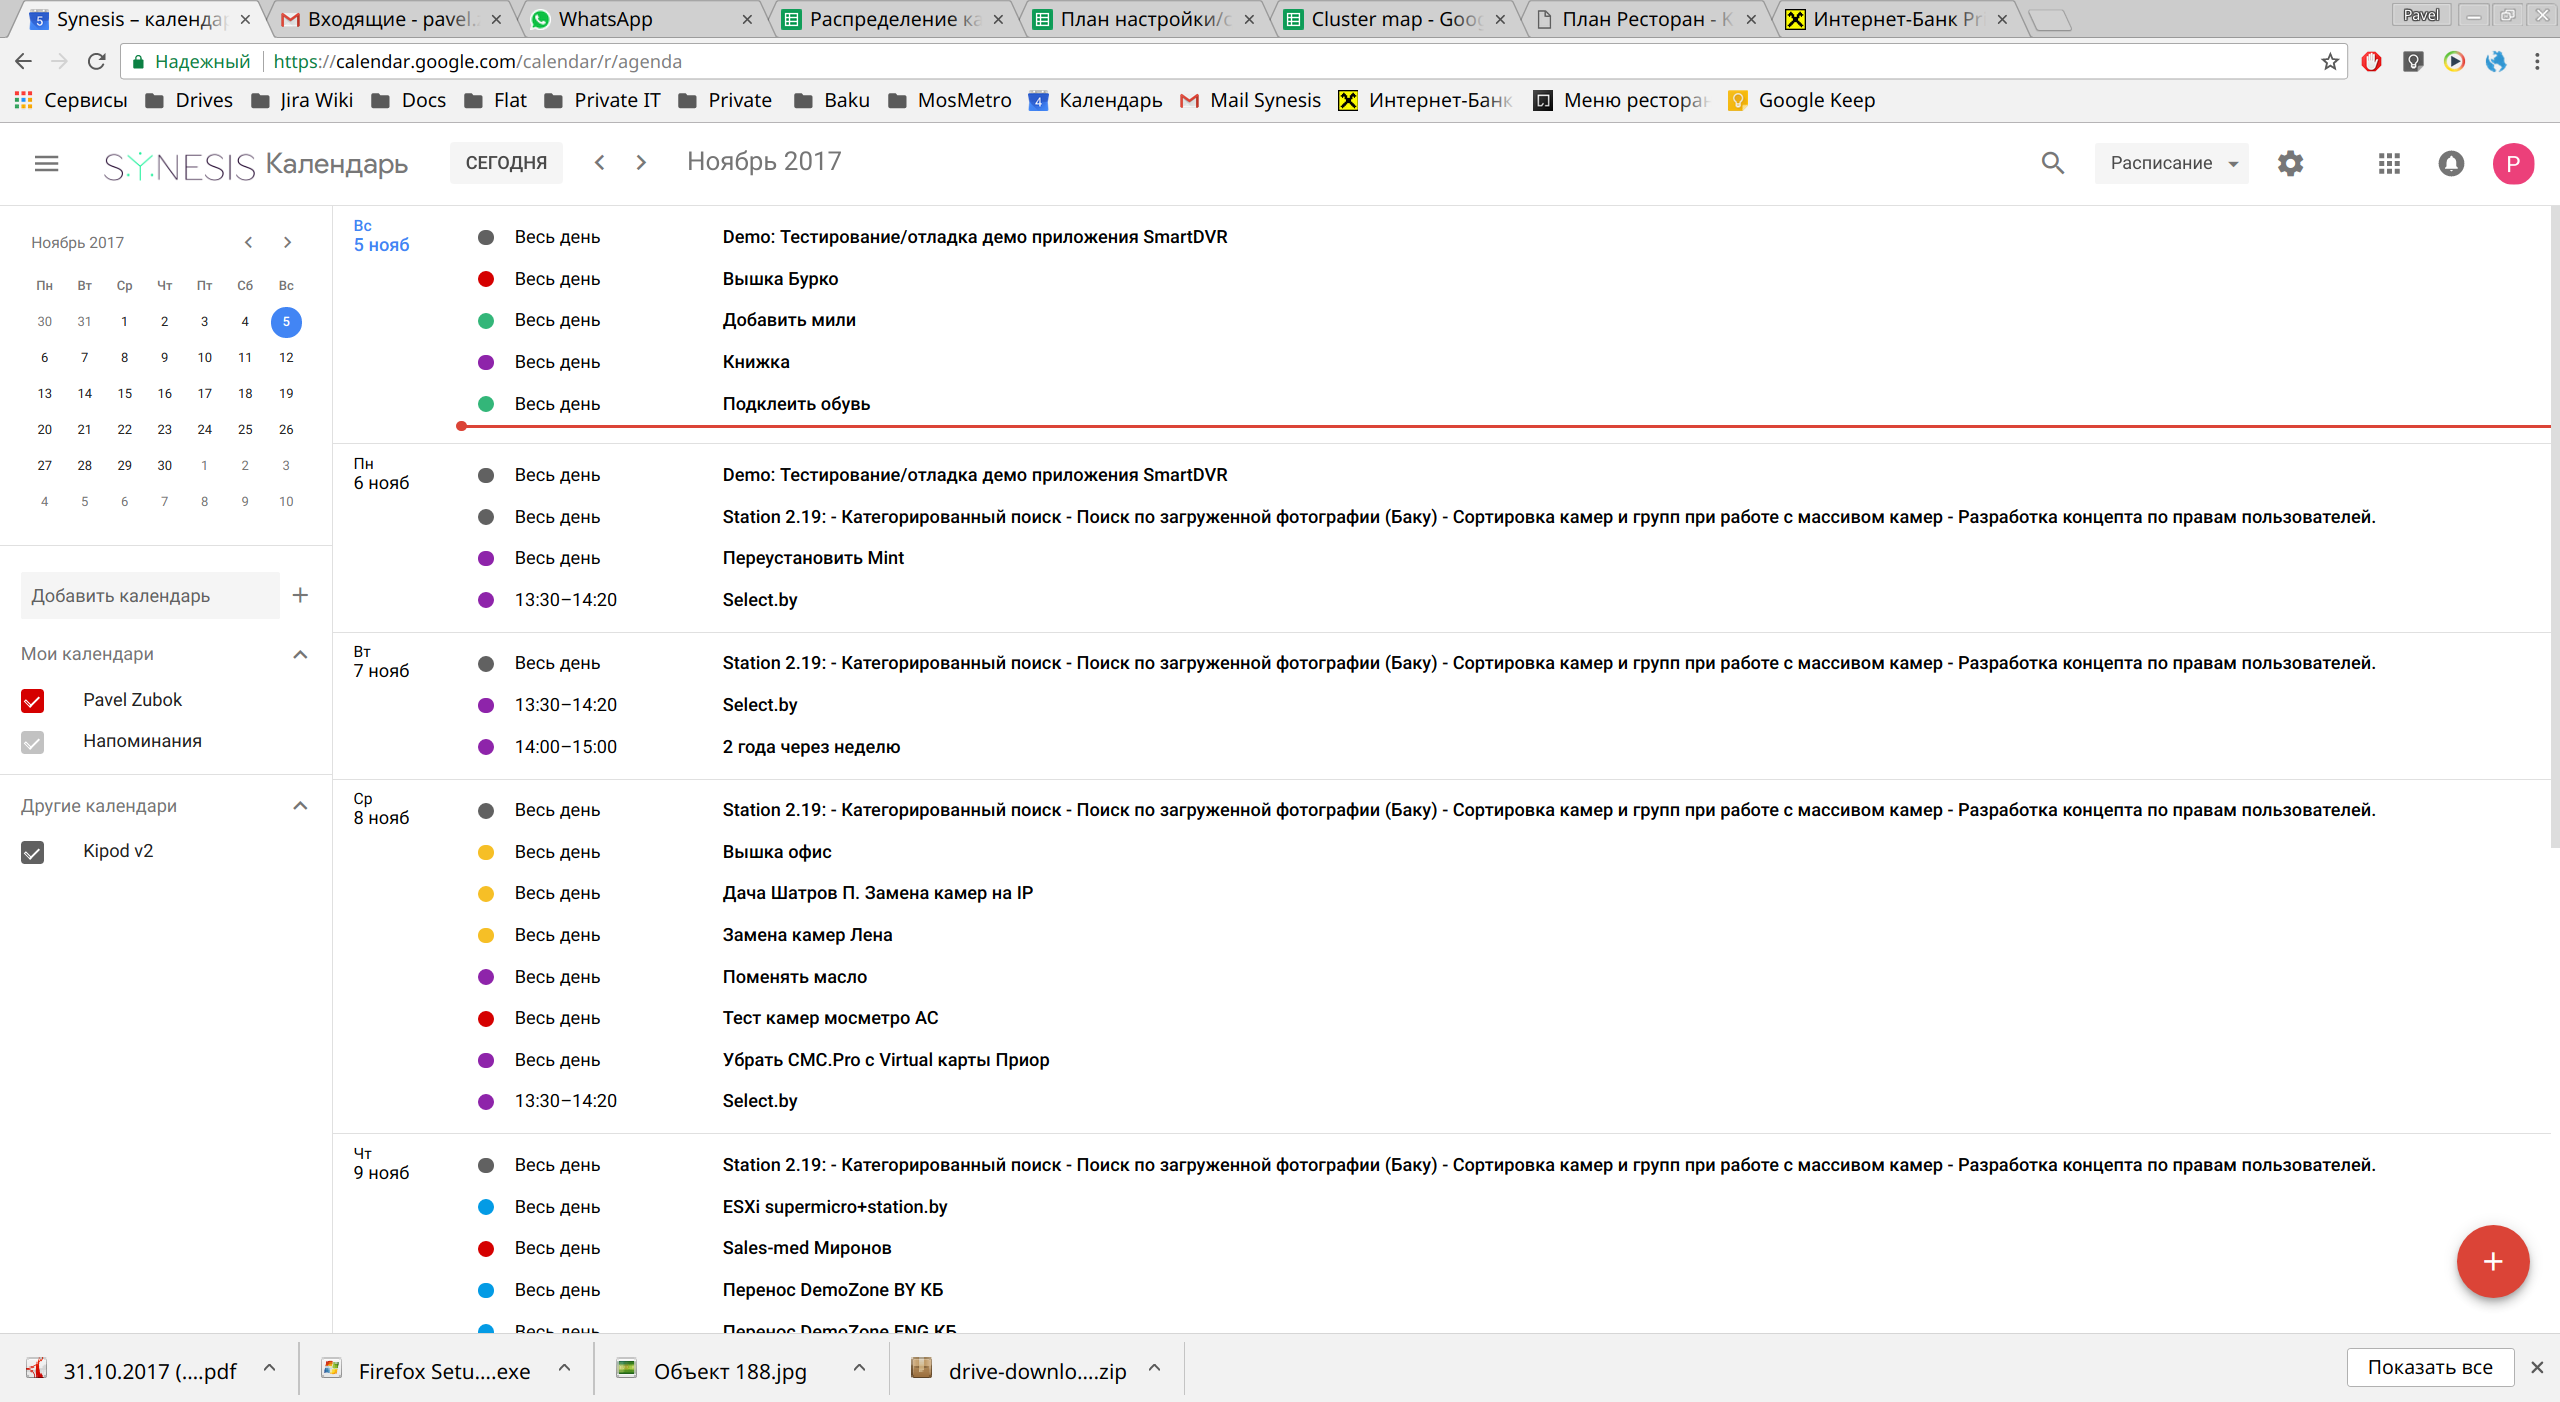Open the main hamburger menu
Screen dimensions: 2560x1402
(46, 163)
